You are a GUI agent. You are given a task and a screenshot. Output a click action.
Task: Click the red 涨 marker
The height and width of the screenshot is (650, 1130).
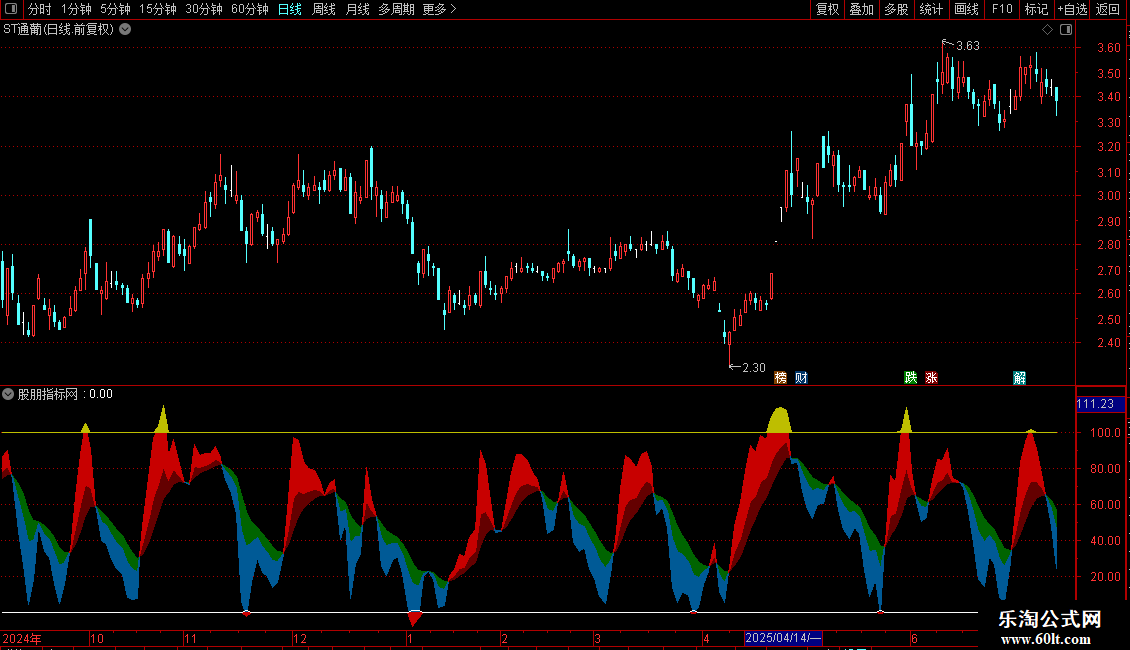pos(931,378)
